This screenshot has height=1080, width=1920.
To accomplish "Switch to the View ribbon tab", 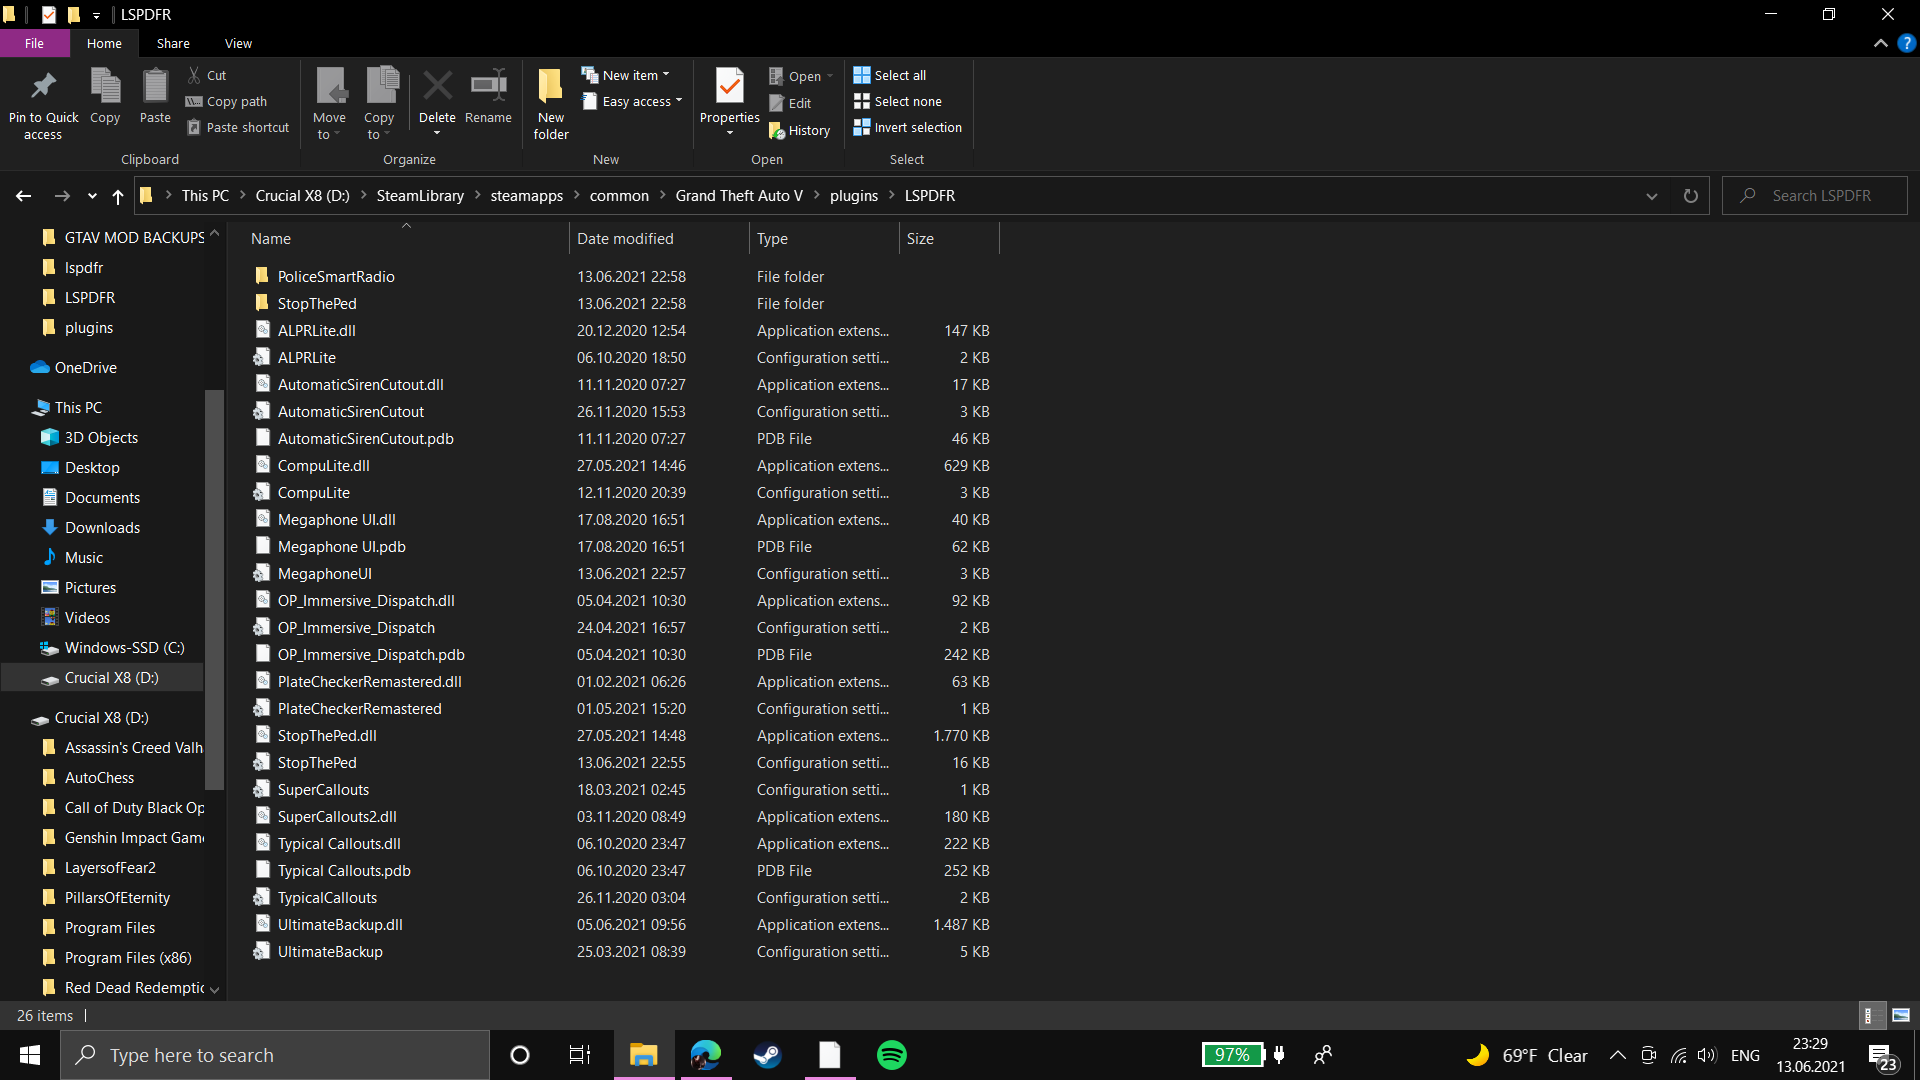I will pos(238,43).
